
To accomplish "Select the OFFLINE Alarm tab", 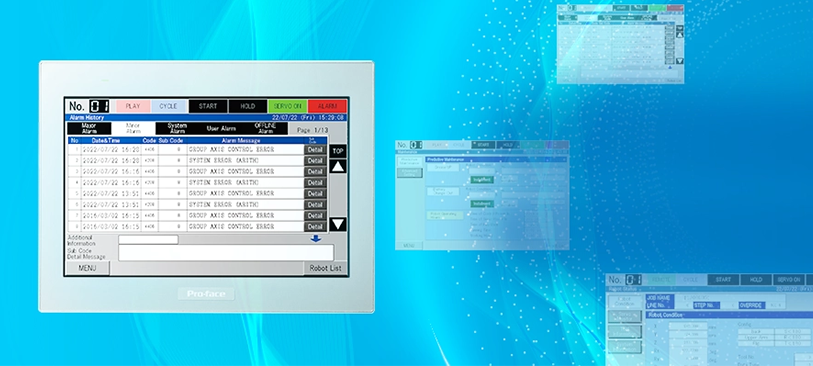I will tap(265, 129).
